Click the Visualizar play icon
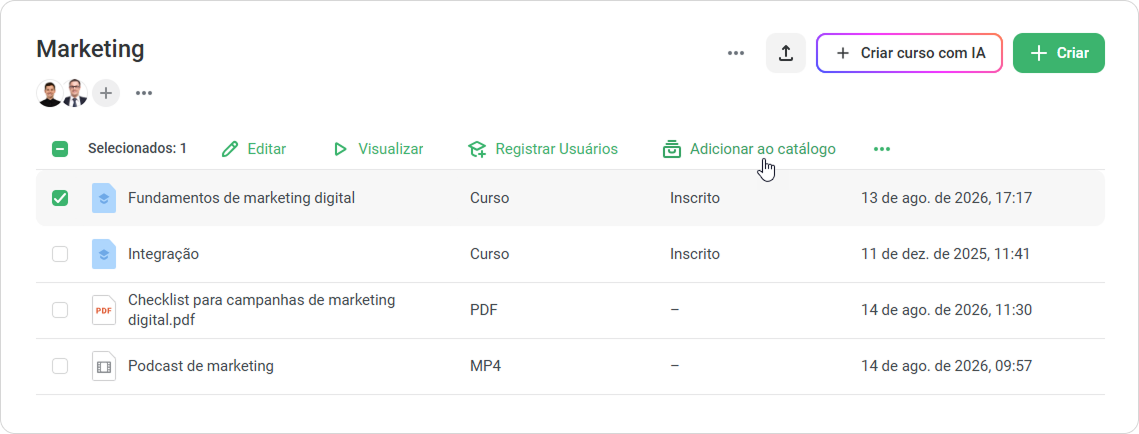Screen dimensions: 1139x434 [x=340, y=149]
